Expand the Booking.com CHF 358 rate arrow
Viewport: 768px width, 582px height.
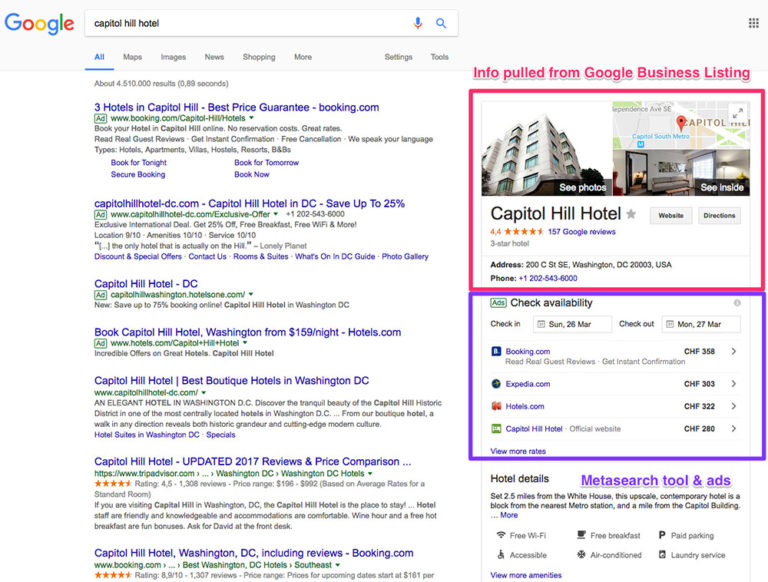pos(734,352)
